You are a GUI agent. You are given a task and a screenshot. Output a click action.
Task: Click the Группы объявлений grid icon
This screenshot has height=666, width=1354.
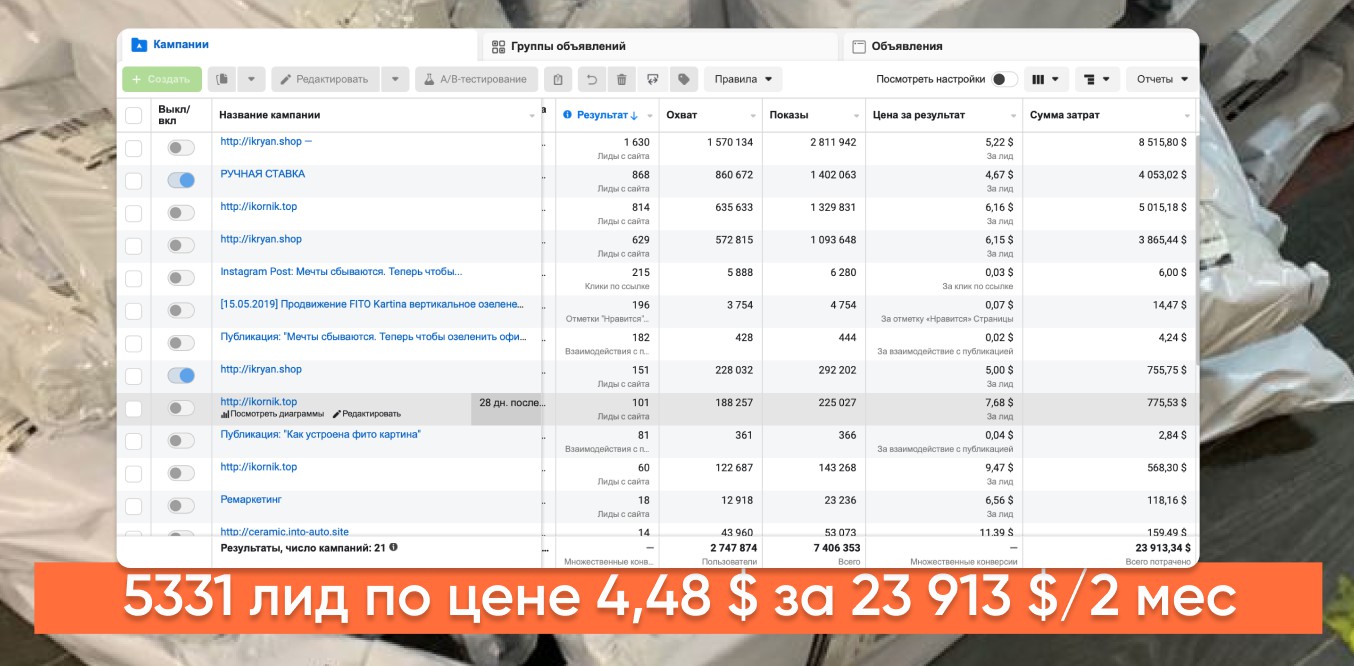click(x=498, y=46)
